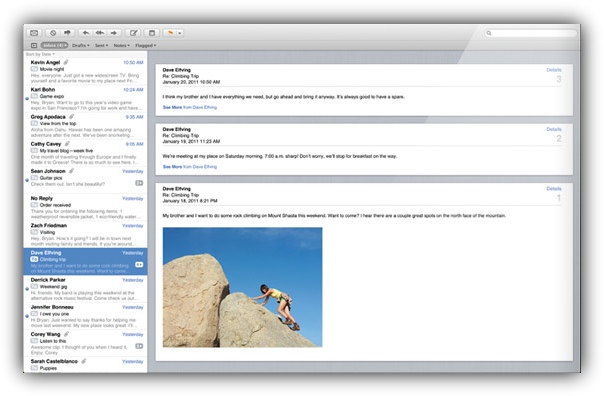Click the paperclip beside Corey Wang

(66, 334)
